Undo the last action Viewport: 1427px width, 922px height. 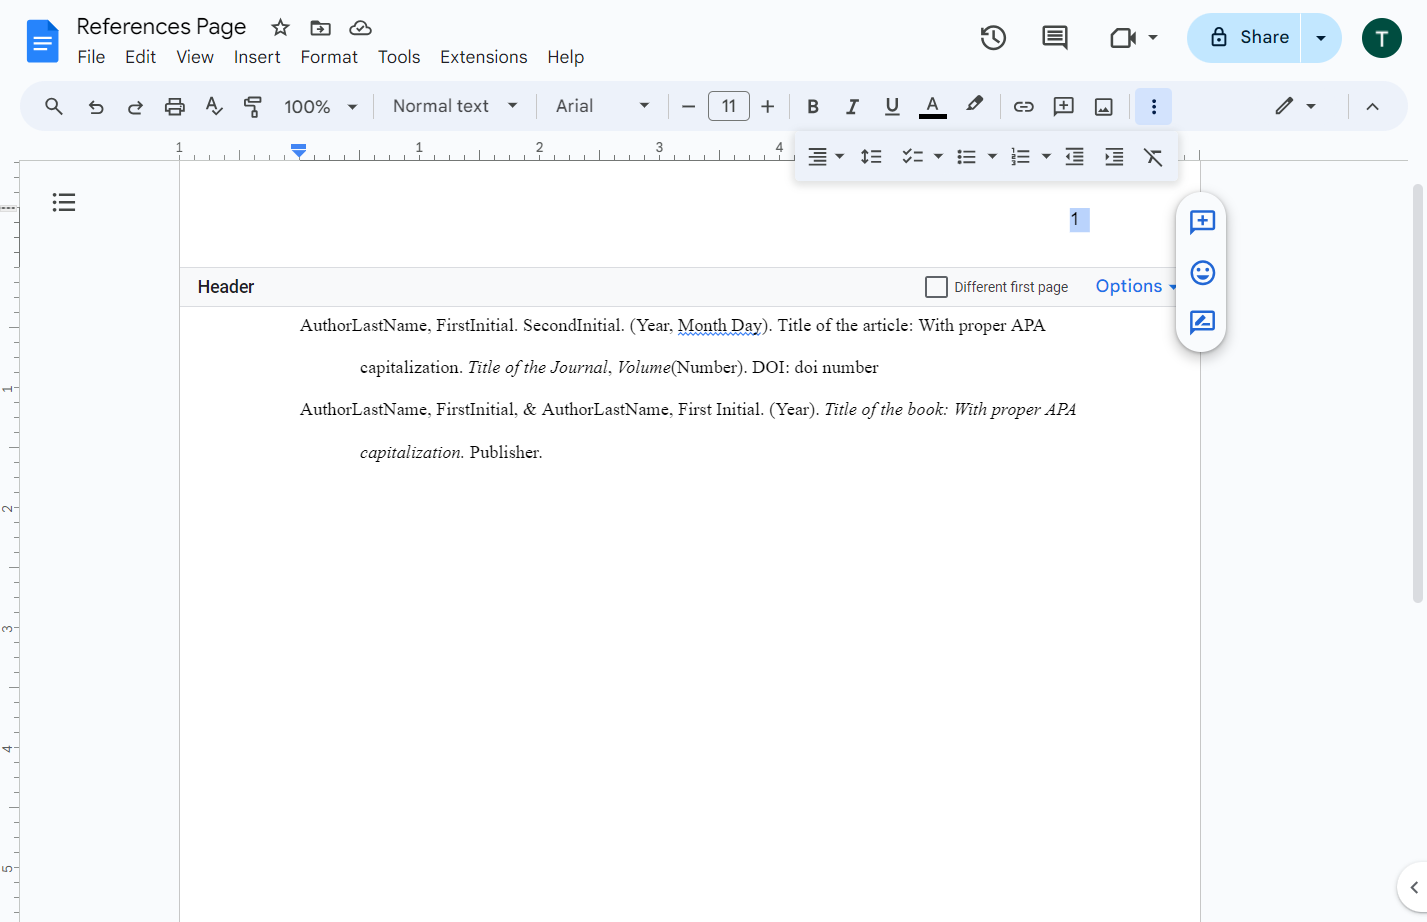point(96,106)
